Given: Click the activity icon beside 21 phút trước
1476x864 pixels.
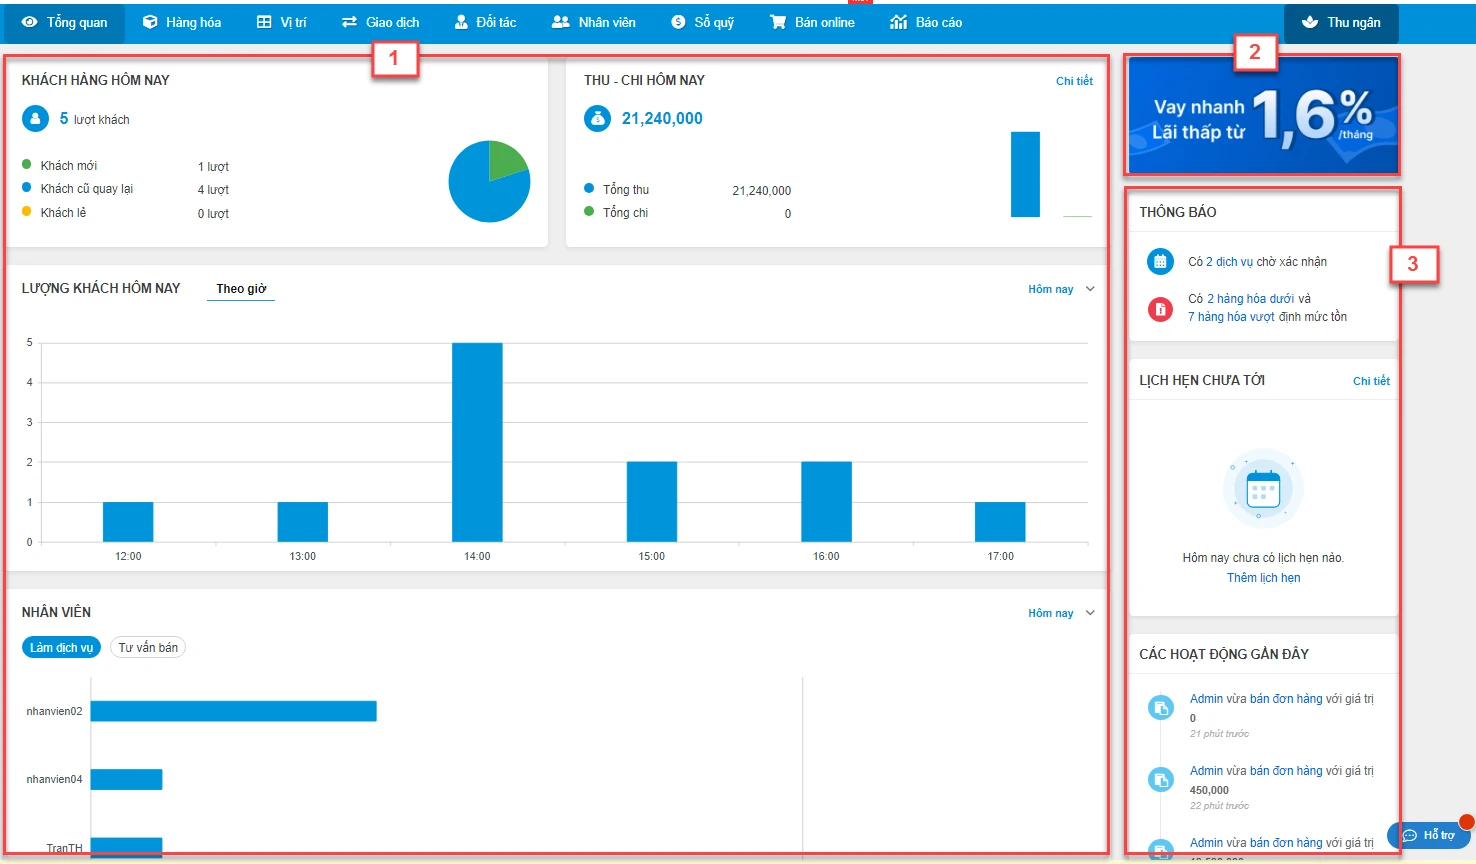Looking at the screenshot, I should pos(1160,708).
